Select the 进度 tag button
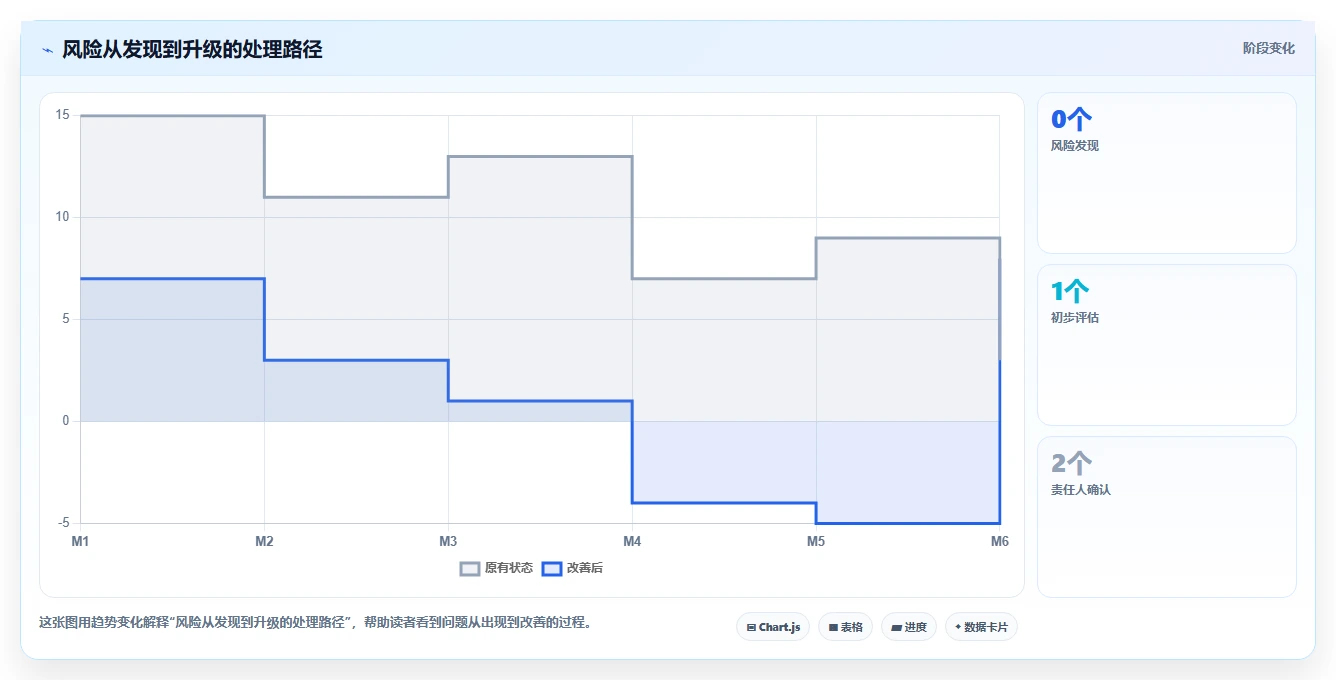Viewport: 1336px width, 680px height. coord(908,627)
